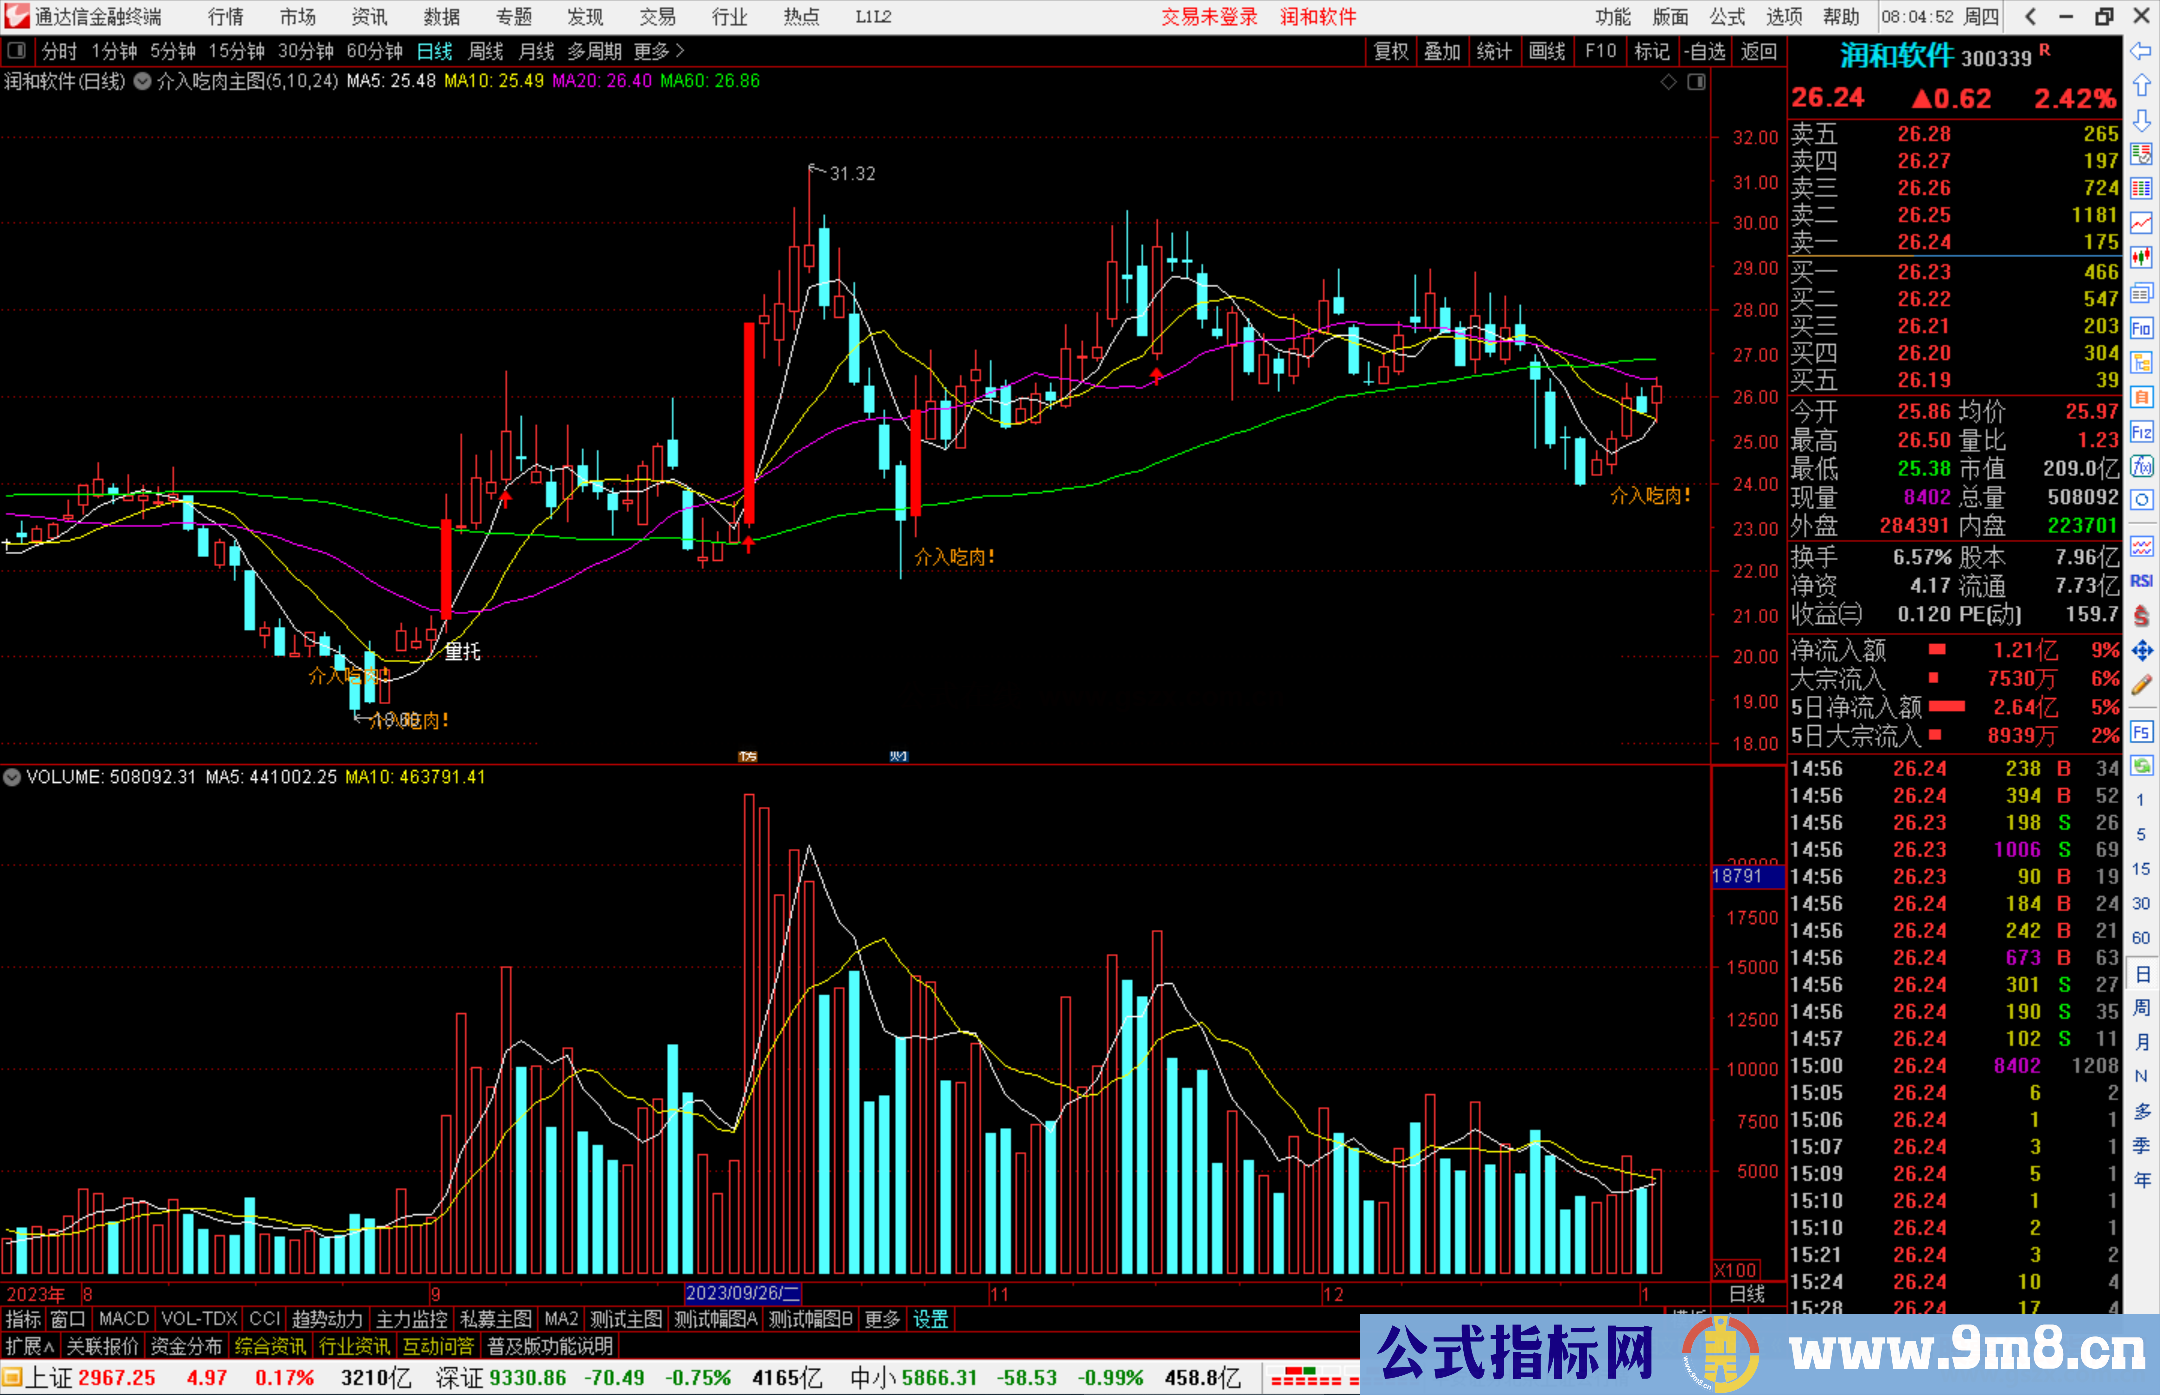The width and height of the screenshot is (2160, 1395).
Task: Expand the 扩展 panel toggle
Action: coord(30,1346)
